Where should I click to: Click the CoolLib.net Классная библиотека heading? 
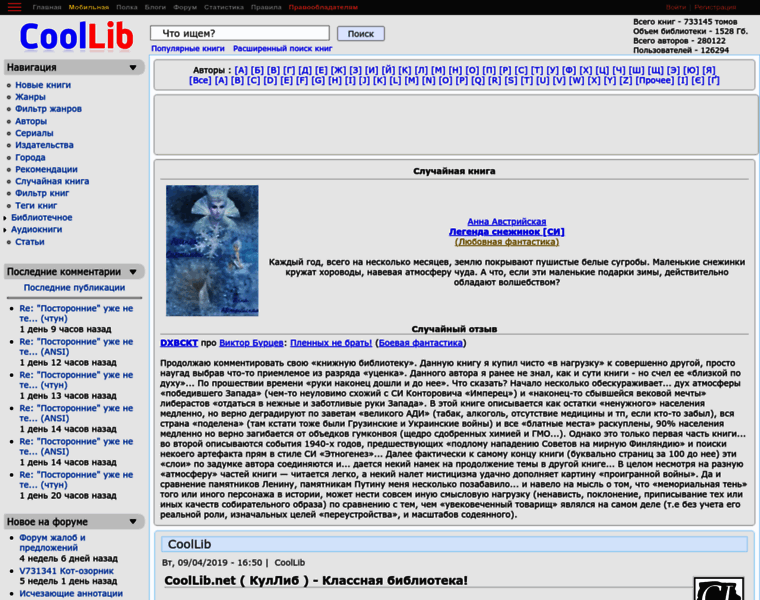tap(316, 581)
